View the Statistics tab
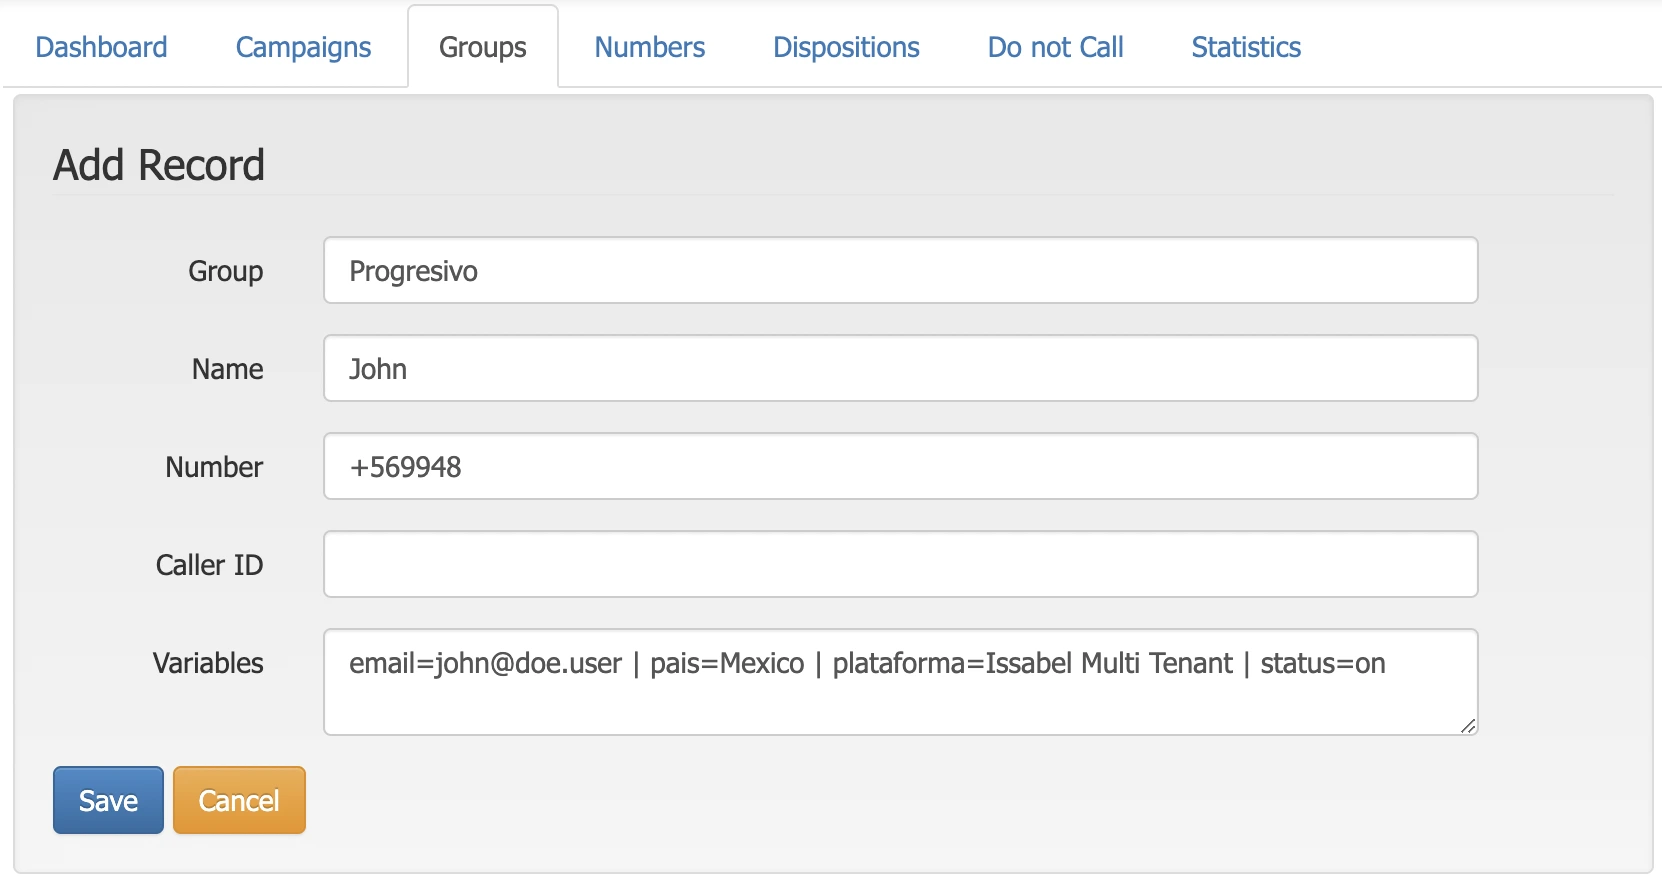The width and height of the screenshot is (1662, 888). point(1245,47)
